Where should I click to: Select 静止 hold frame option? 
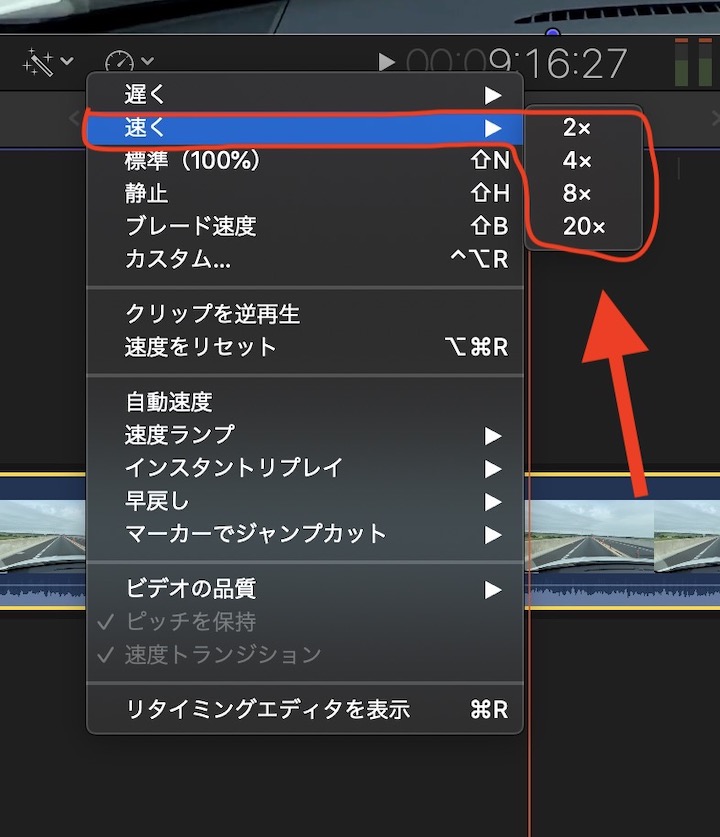point(305,193)
